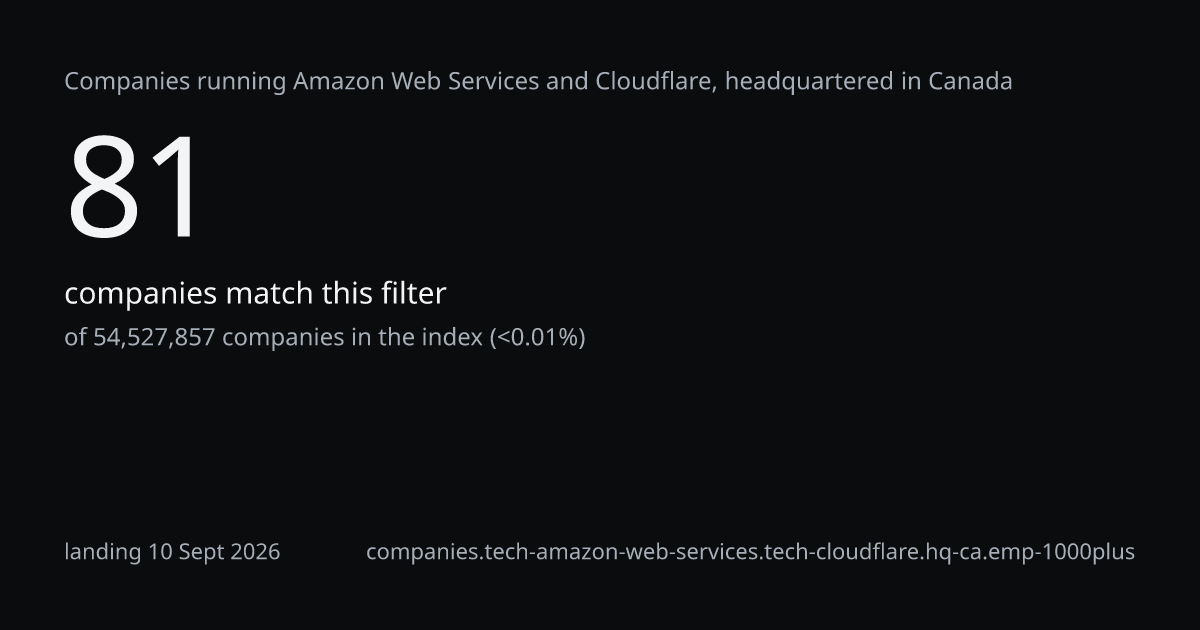Screen dimensions: 1200x630
Task: Select the words Amazon Web Services in headline
Action: (x=417, y=81)
